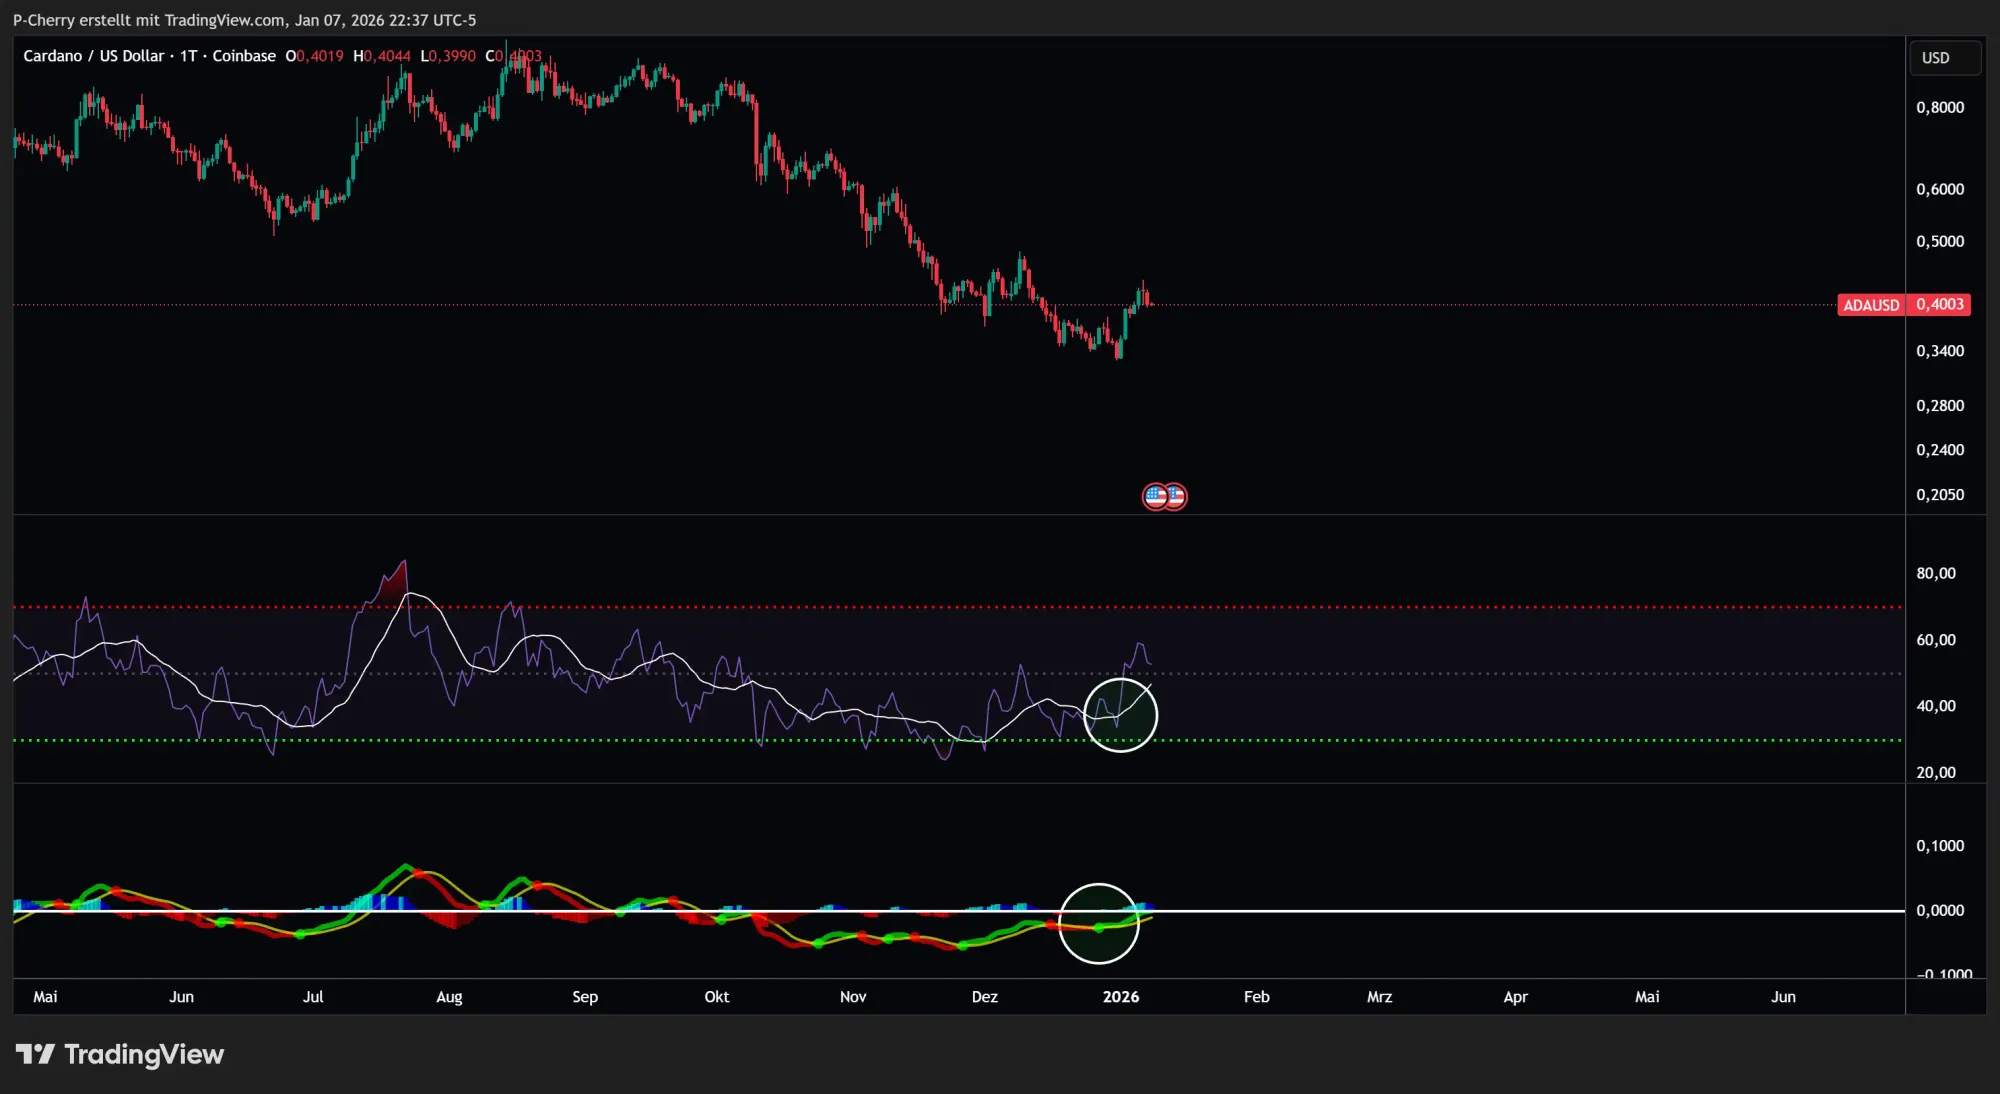Select the circle annotation on the RSI panel

1121,714
